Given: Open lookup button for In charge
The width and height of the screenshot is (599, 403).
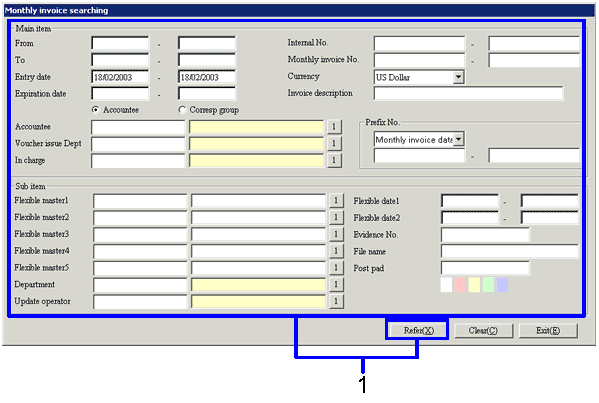Looking at the screenshot, I should 334,160.
